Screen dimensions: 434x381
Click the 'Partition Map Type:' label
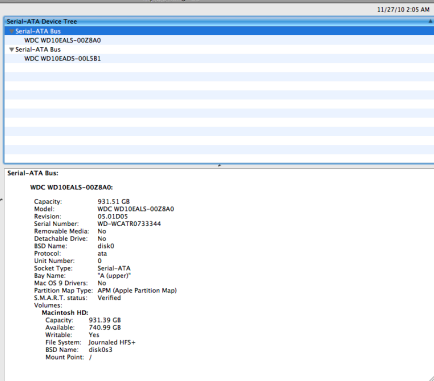[x=63, y=291]
